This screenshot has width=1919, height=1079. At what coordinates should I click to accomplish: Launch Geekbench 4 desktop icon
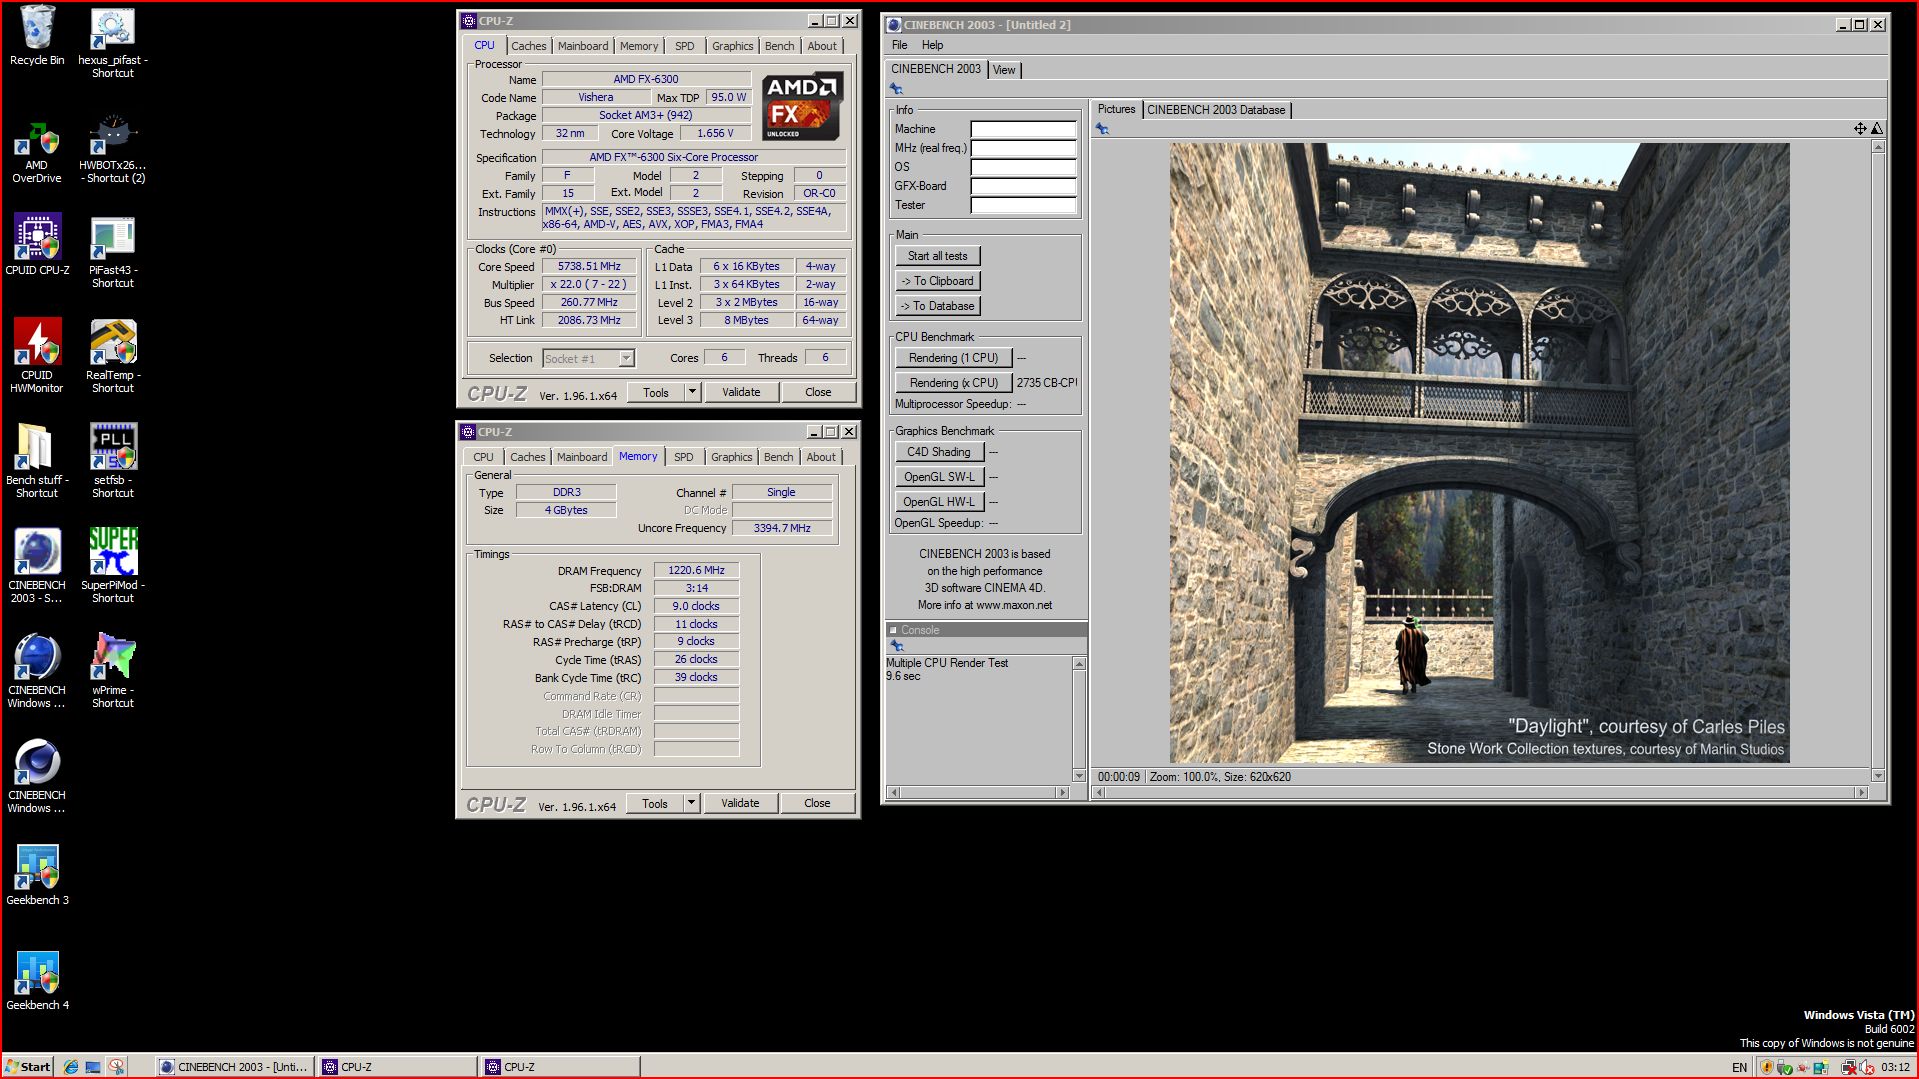[x=37, y=980]
